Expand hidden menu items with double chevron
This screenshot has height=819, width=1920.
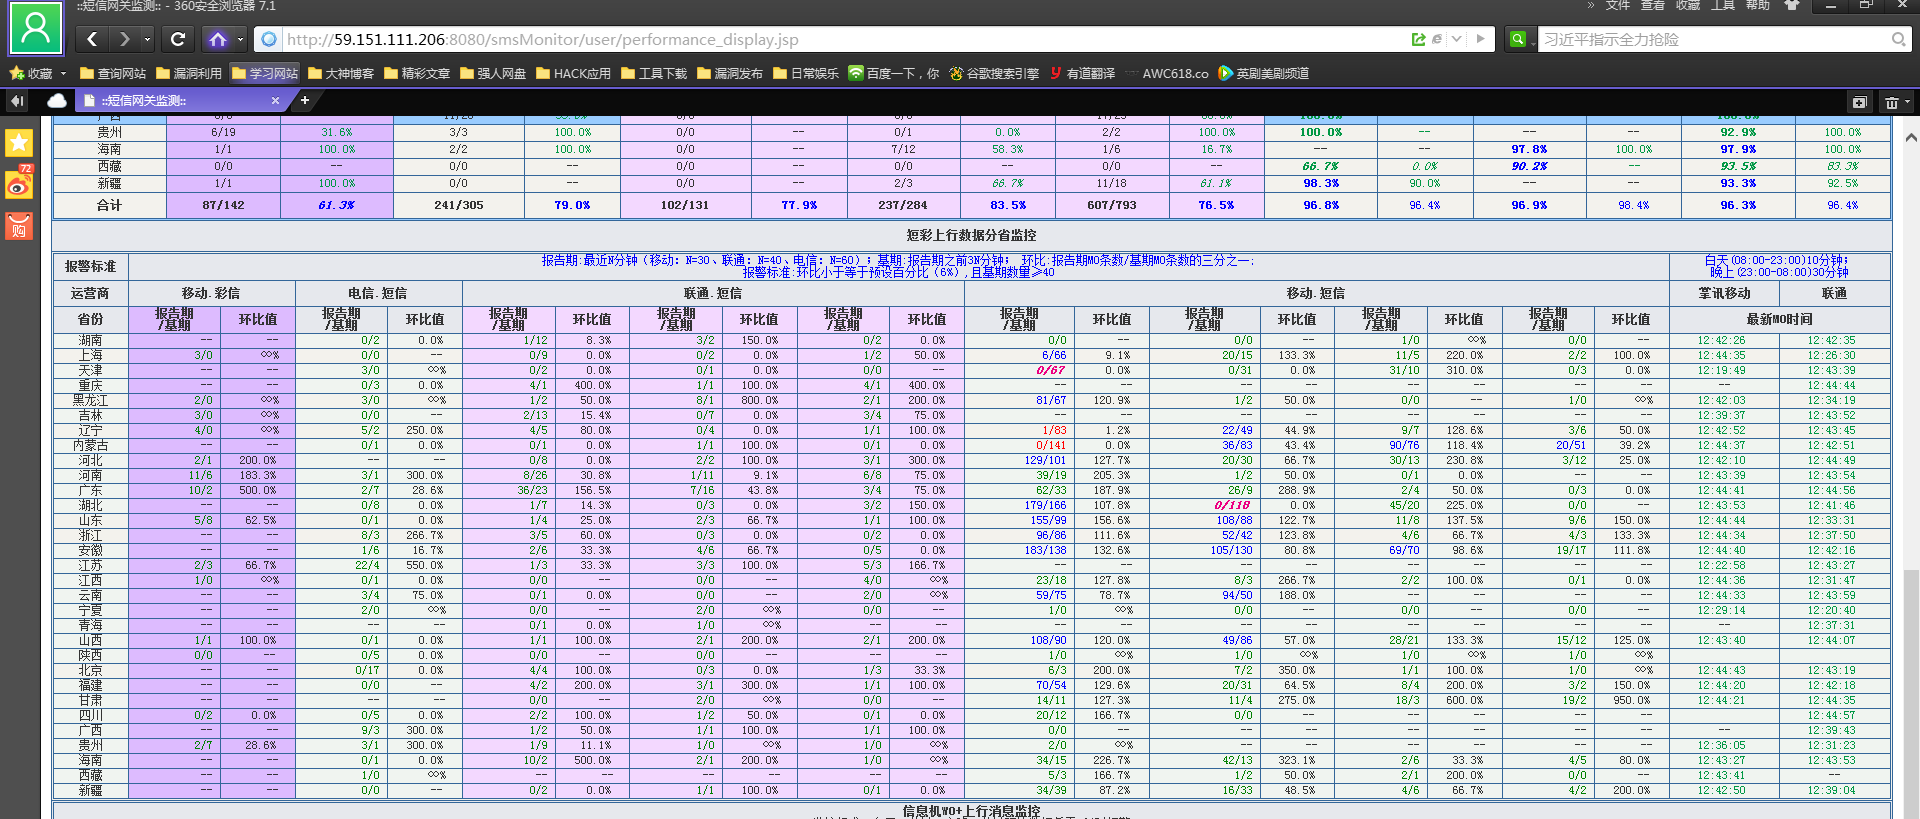pyautogui.click(x=1591, y=6)
